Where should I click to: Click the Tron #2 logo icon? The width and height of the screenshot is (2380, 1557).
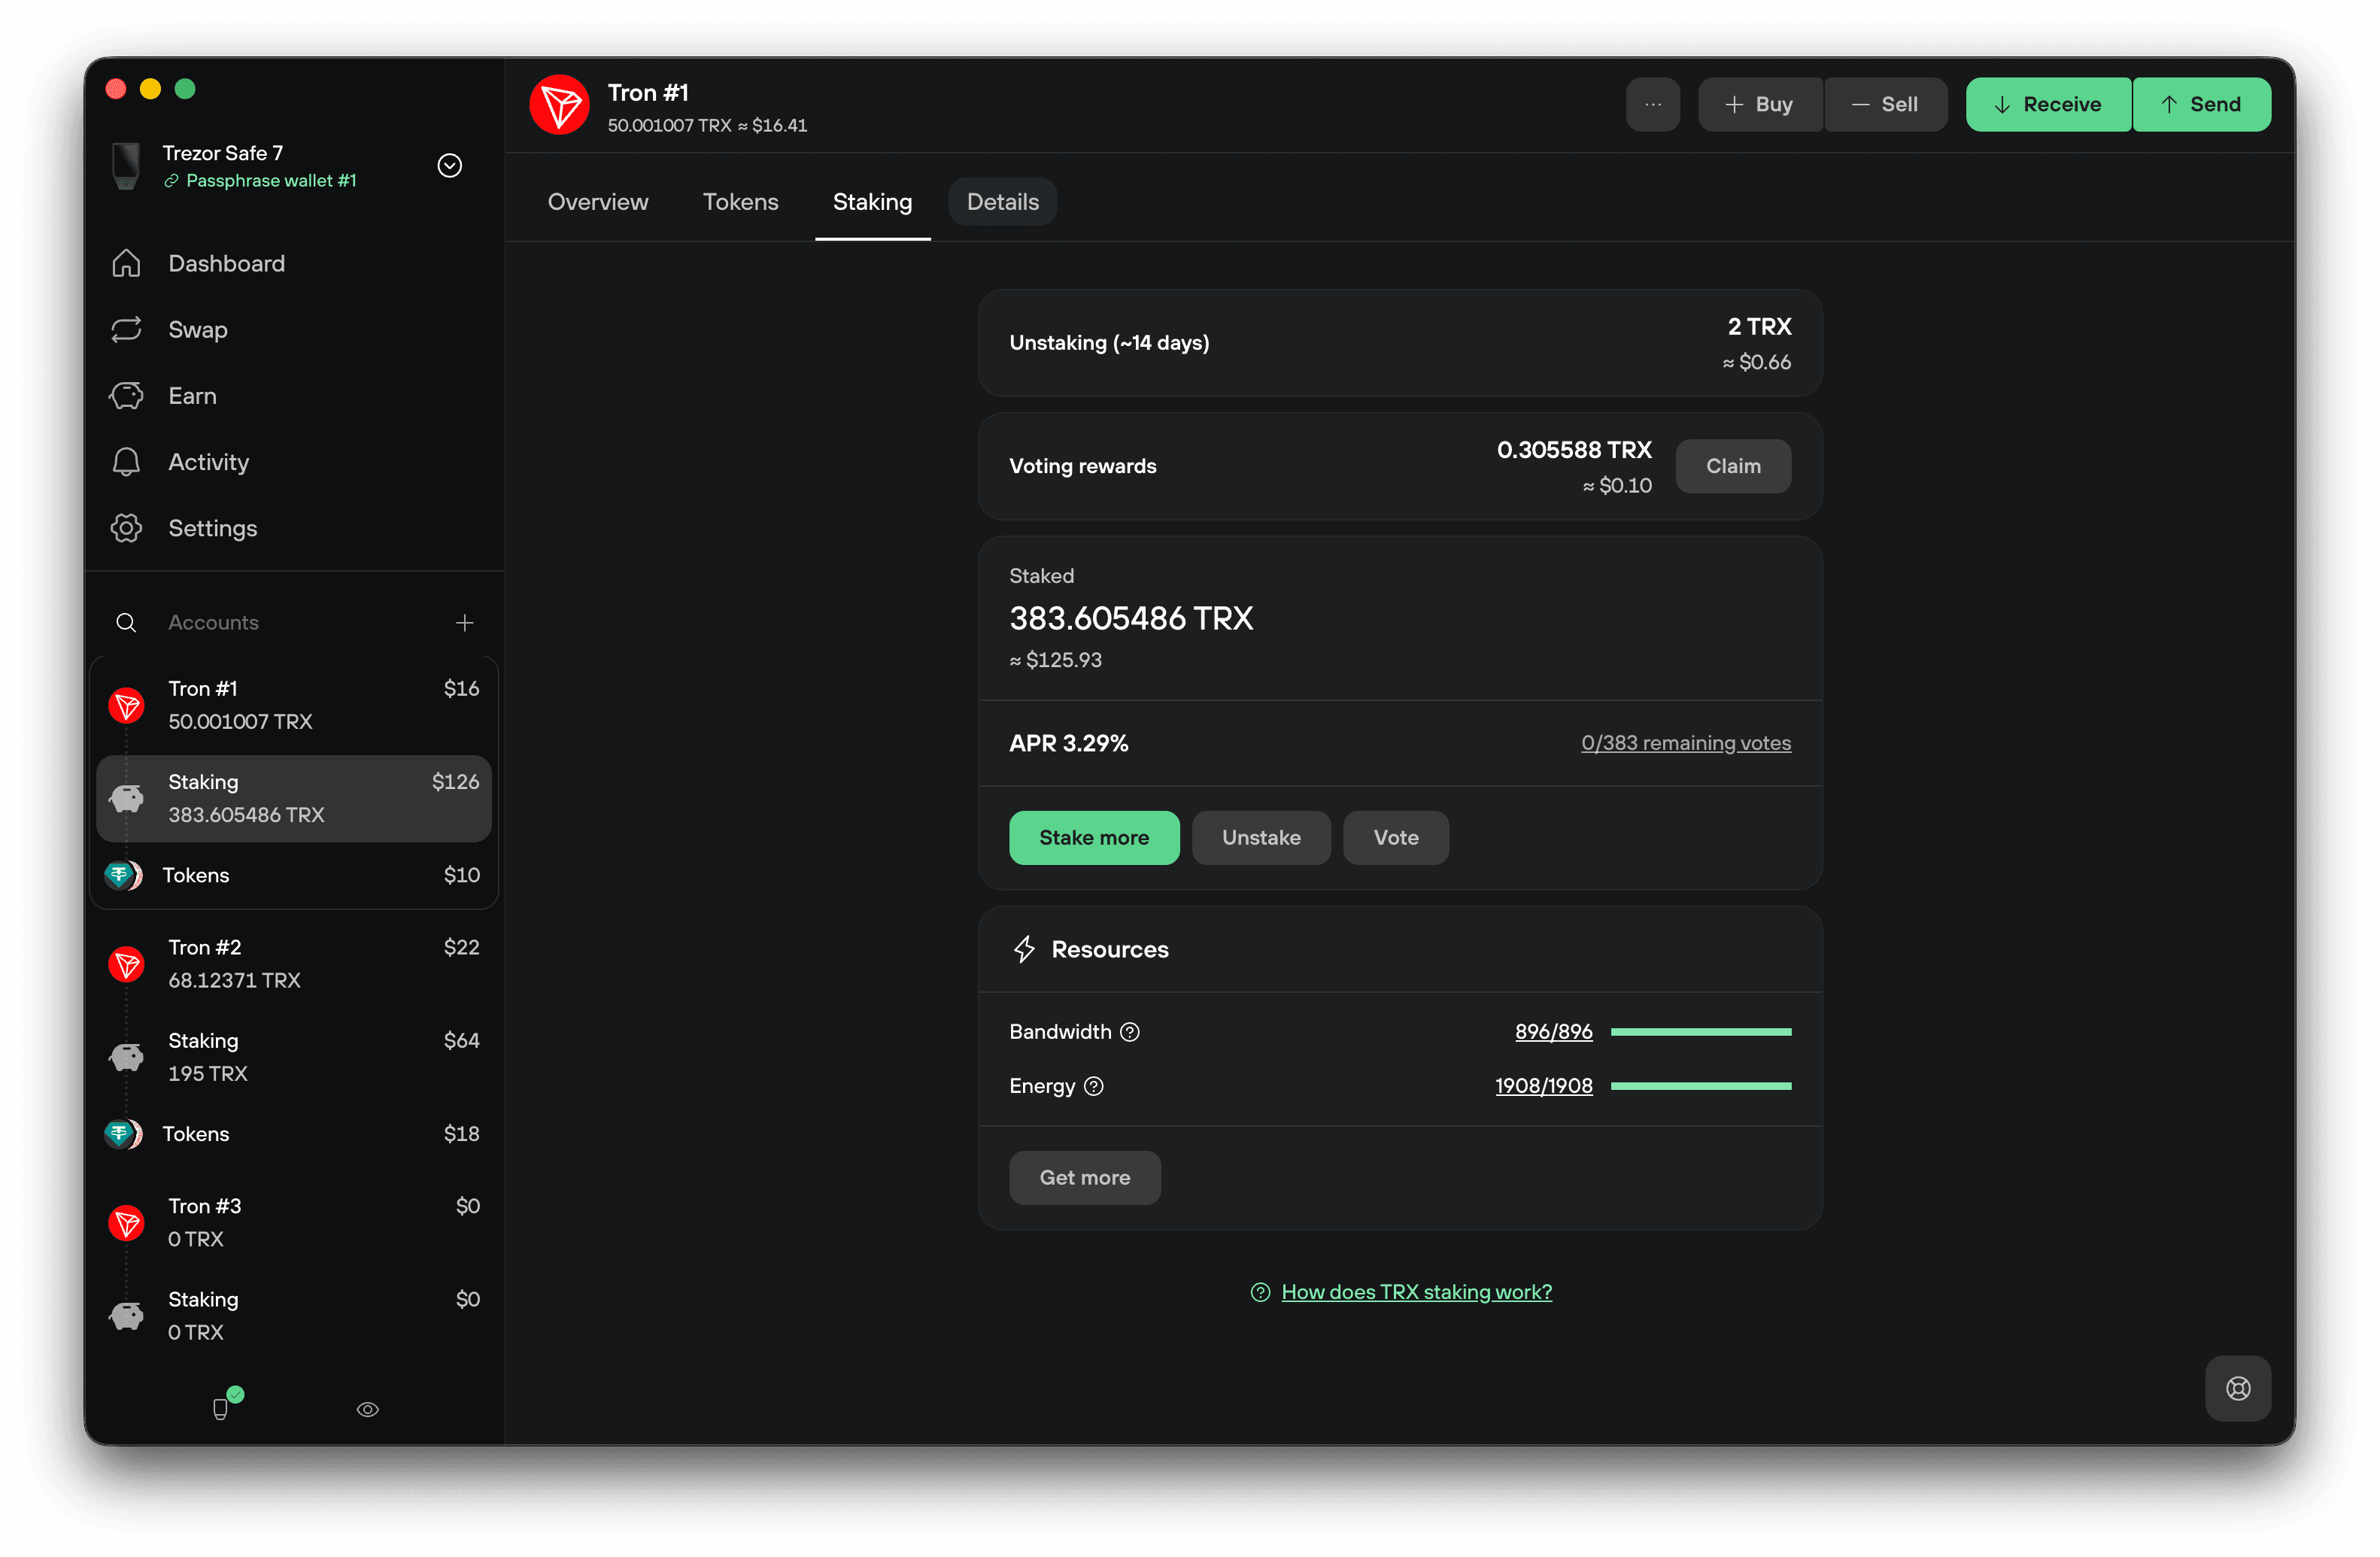coord(126,964)
